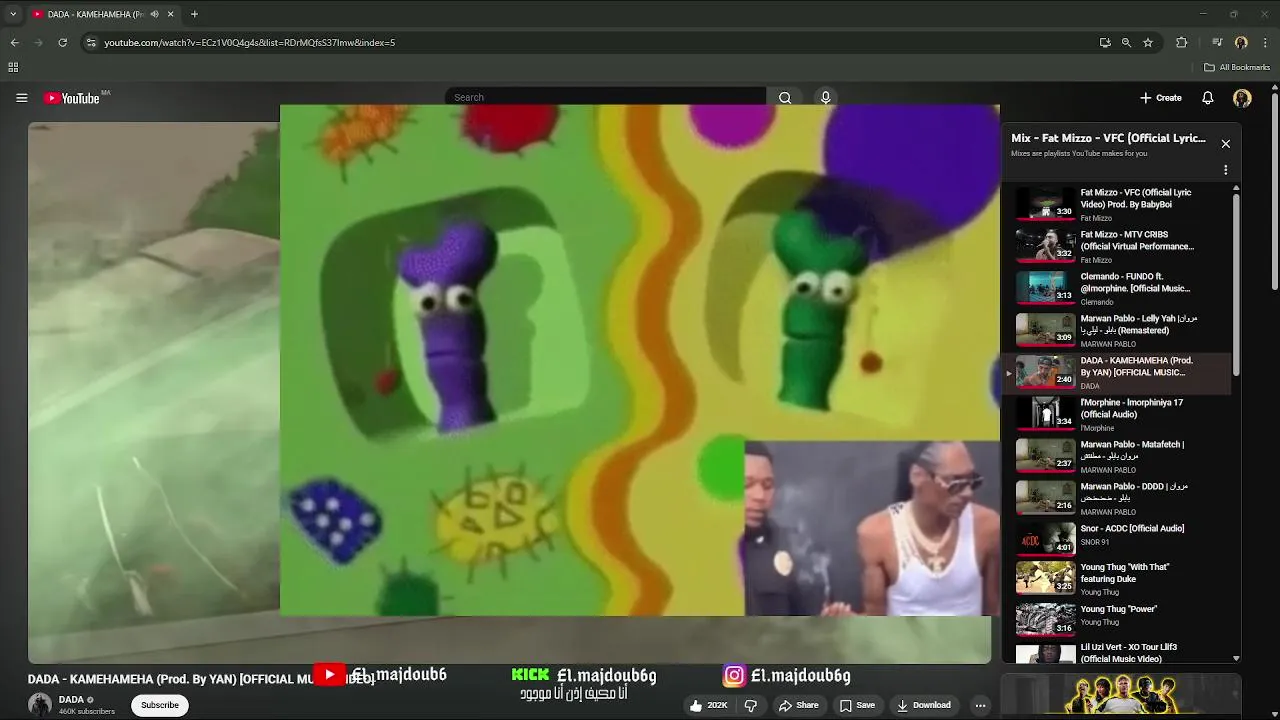Play Clemando - FUNDO in playlist
This screenshot has height=720, width=1280.
pyautogui.click(x=1118, y=287)
